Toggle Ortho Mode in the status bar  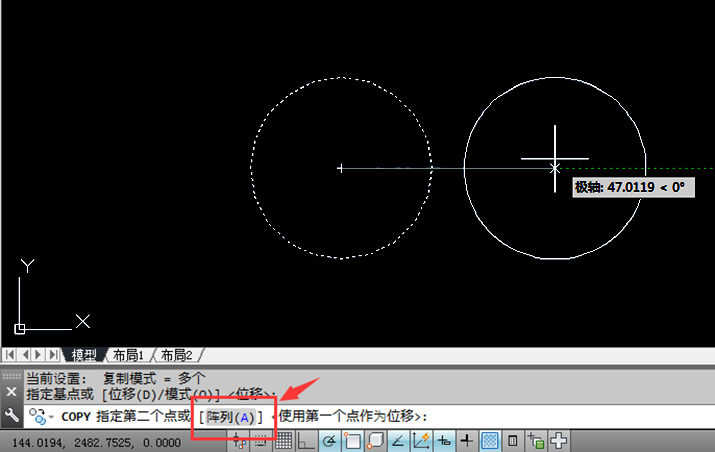pyautogui.click(x=306, y=441)
